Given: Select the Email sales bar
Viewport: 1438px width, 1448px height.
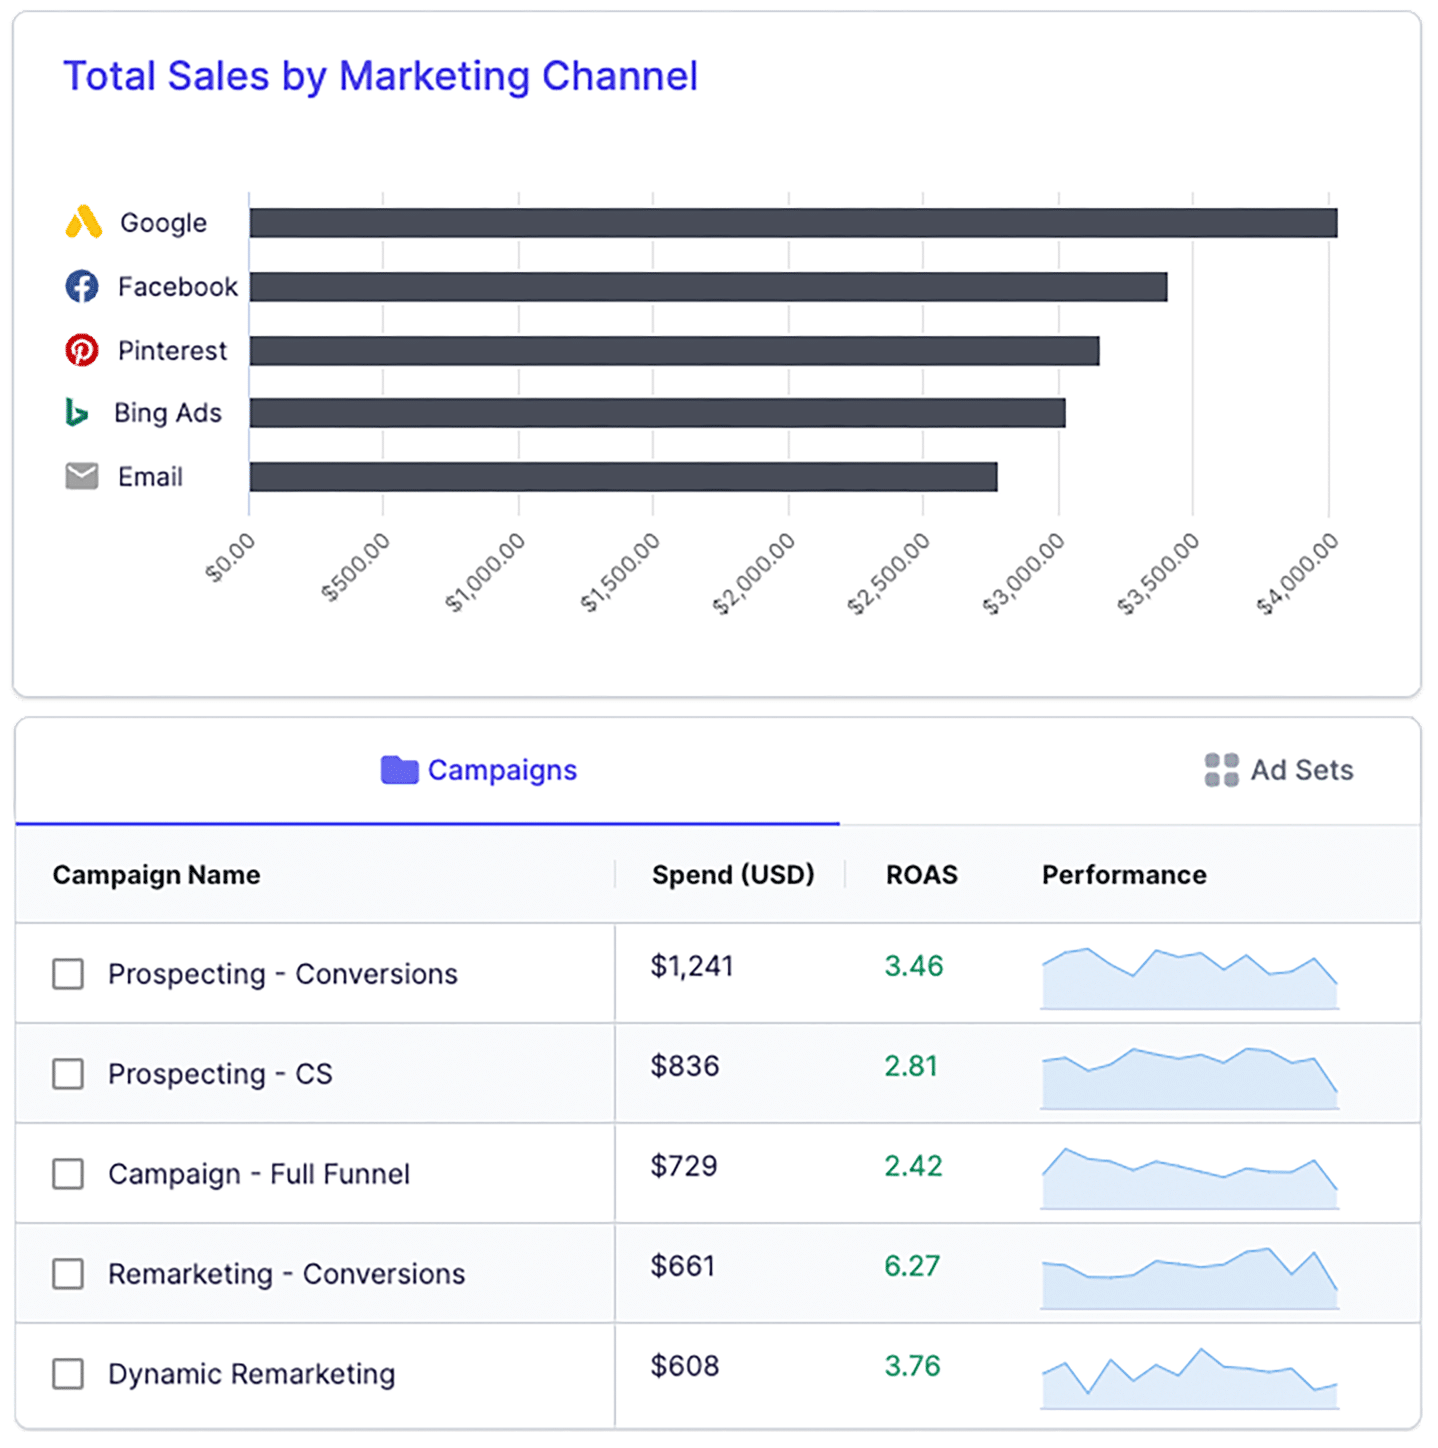Looking at the screenshot, I should coord(623,477).
